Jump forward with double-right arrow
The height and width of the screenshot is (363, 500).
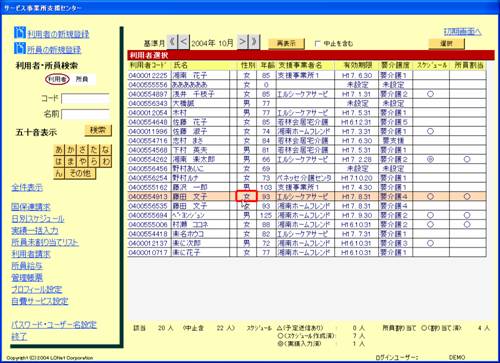tap(255, 42)
